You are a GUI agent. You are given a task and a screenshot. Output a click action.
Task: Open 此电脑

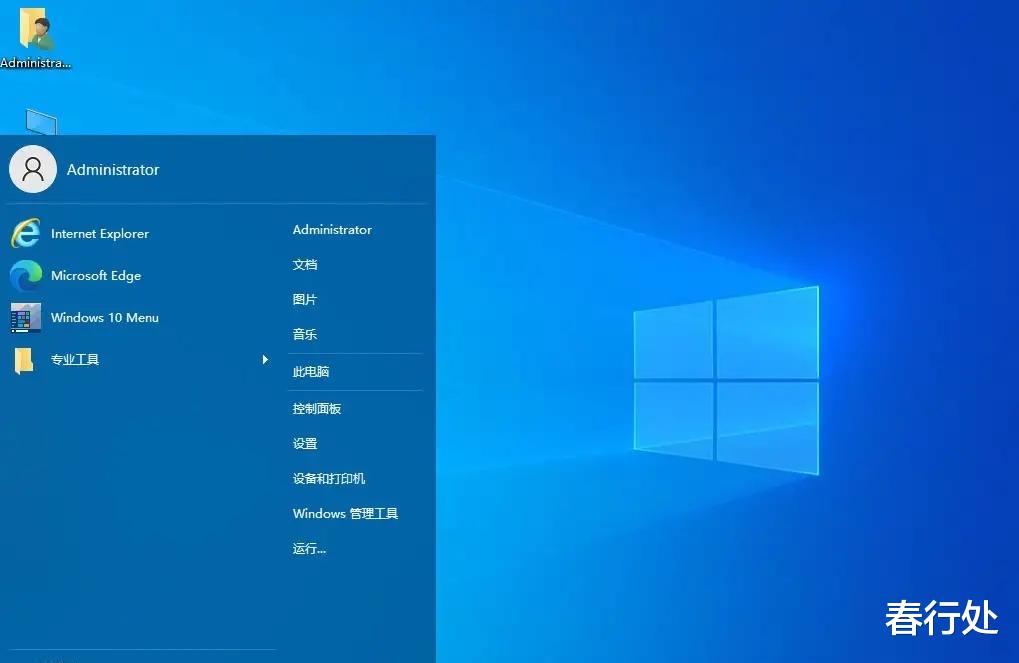310,371
